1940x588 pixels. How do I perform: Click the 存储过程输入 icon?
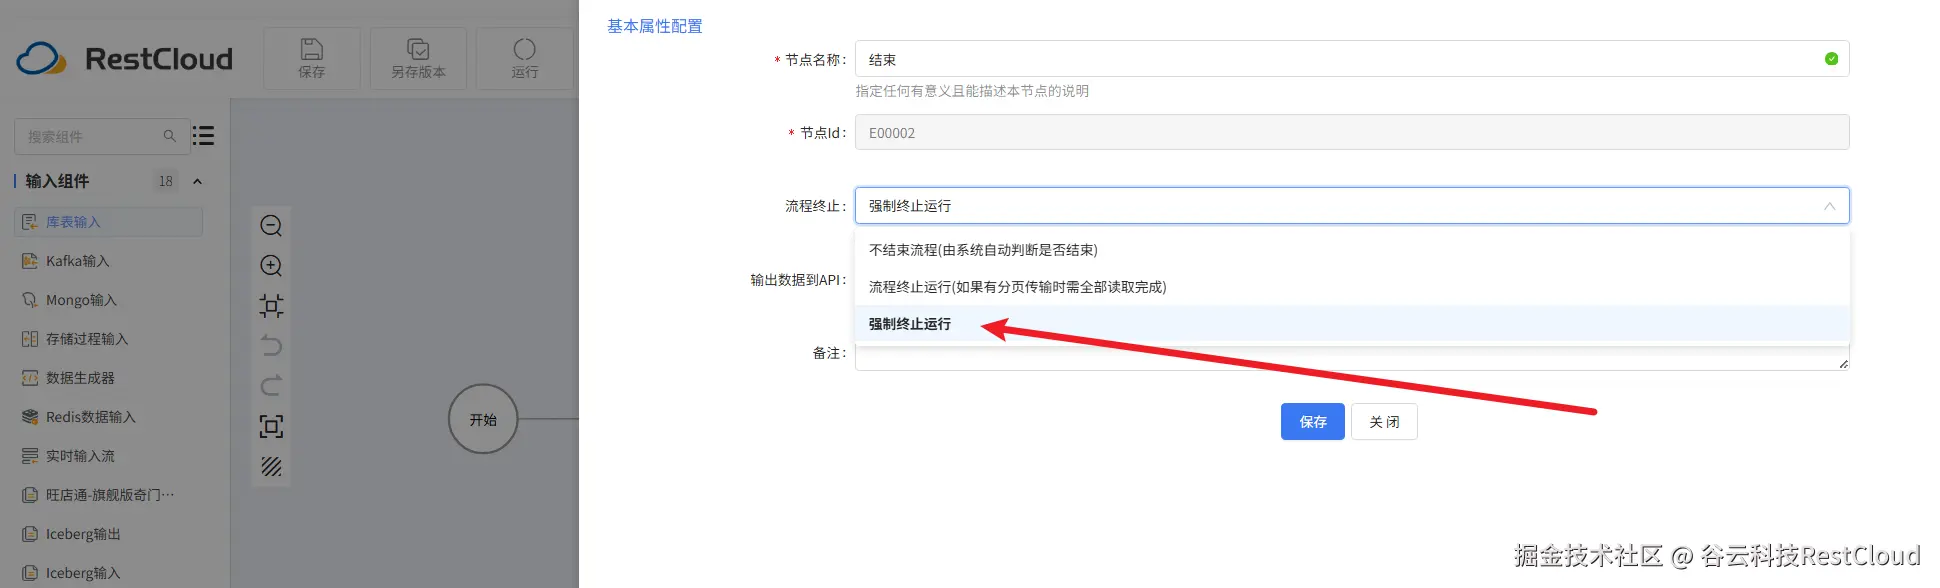click(x=30, y=339)
